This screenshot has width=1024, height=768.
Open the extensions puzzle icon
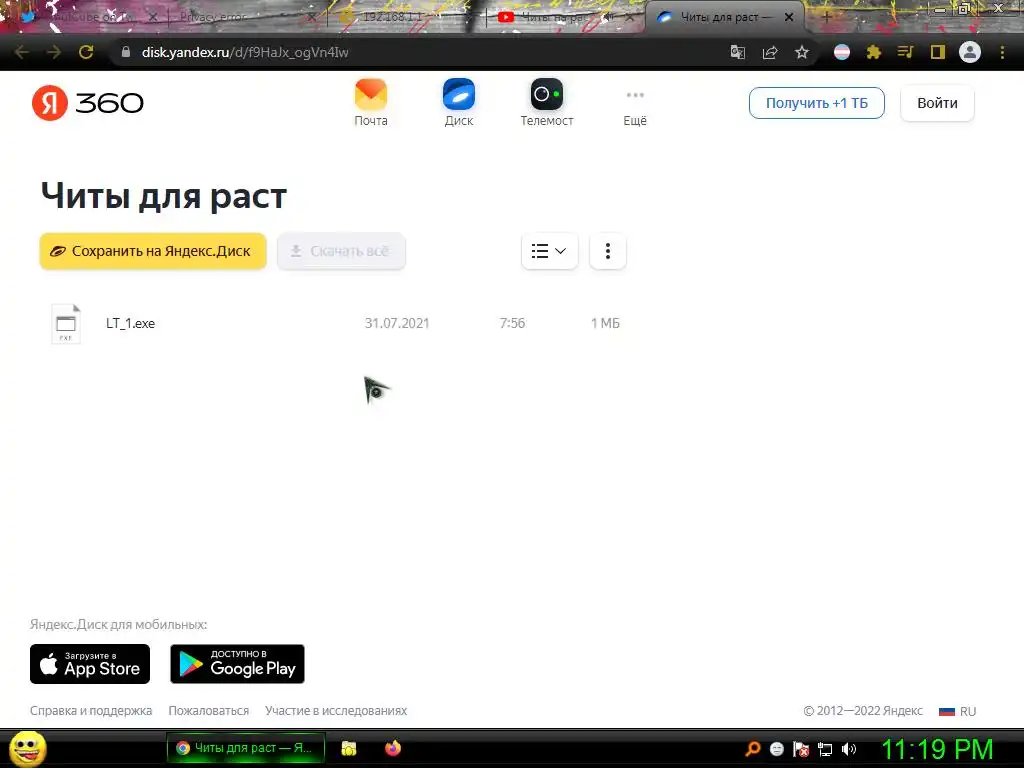[874, 52]
